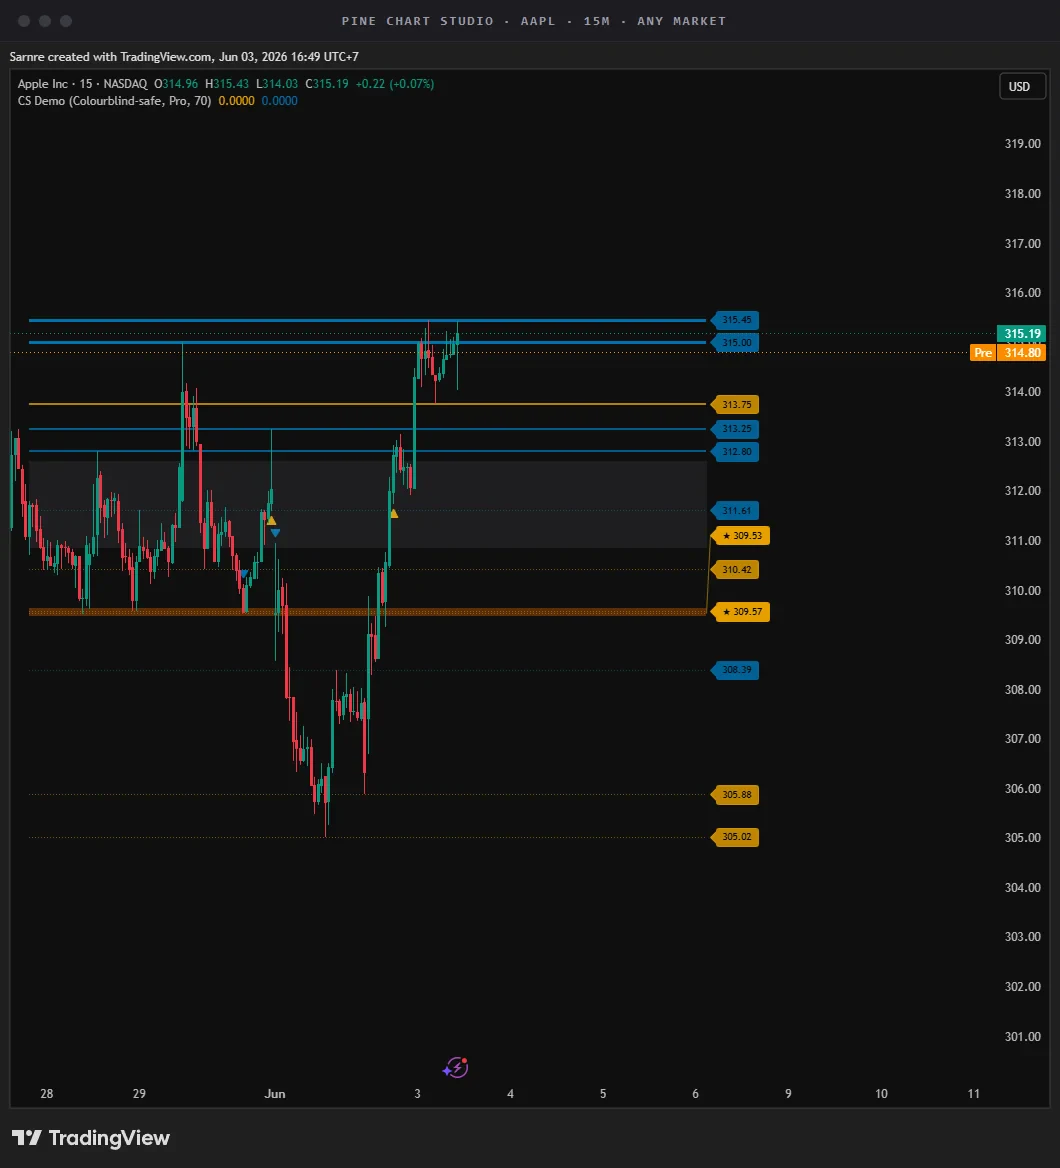Select the amber 305.02 level label
This screenshot has width=1060, height=1168.
[735, 837]
